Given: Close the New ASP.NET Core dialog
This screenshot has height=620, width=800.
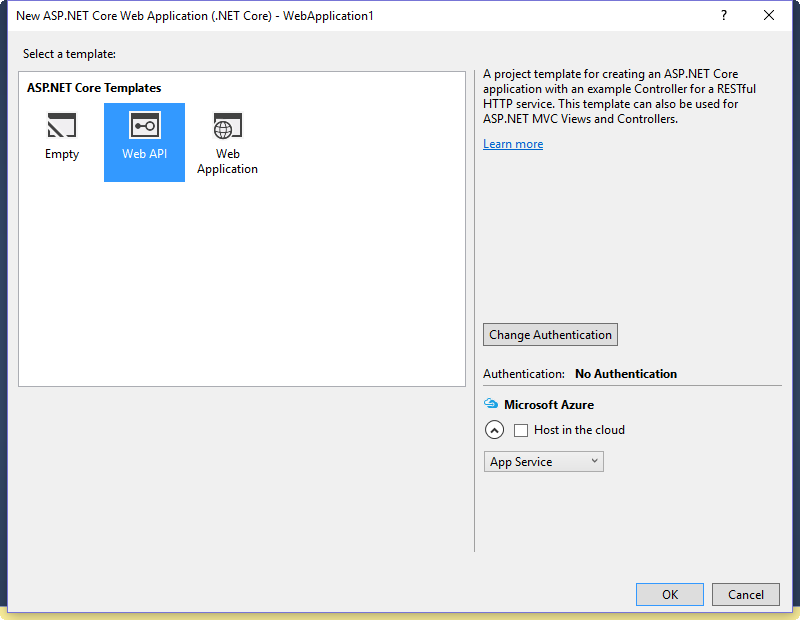Looking at the screenshot, I should pos(769,15).
